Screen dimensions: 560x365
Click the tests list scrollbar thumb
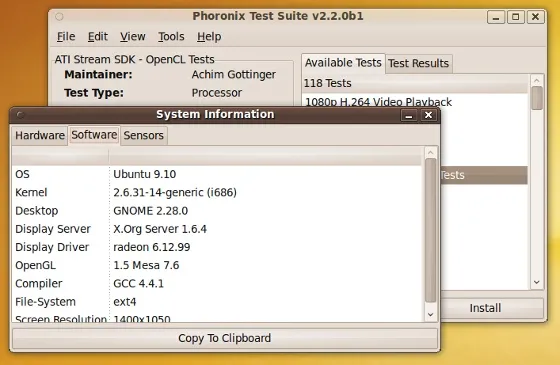click(537, 98)
